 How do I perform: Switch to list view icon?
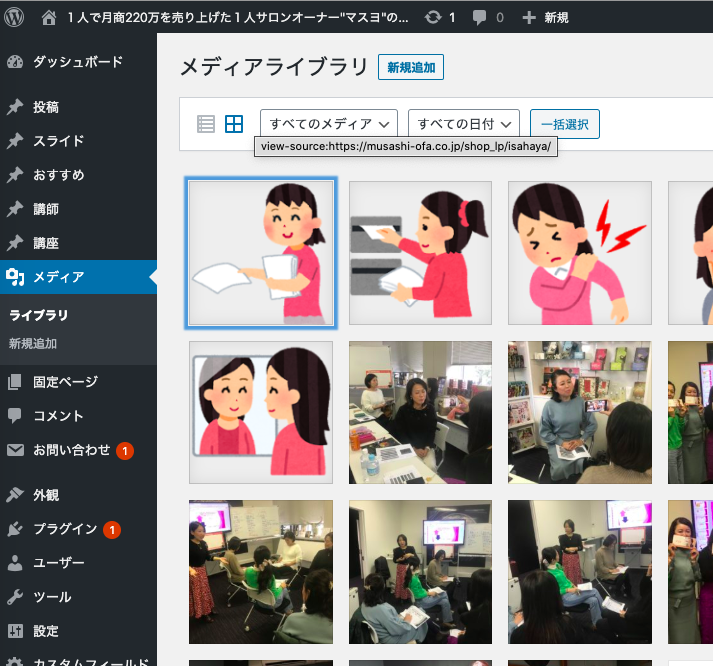(206, 124)
